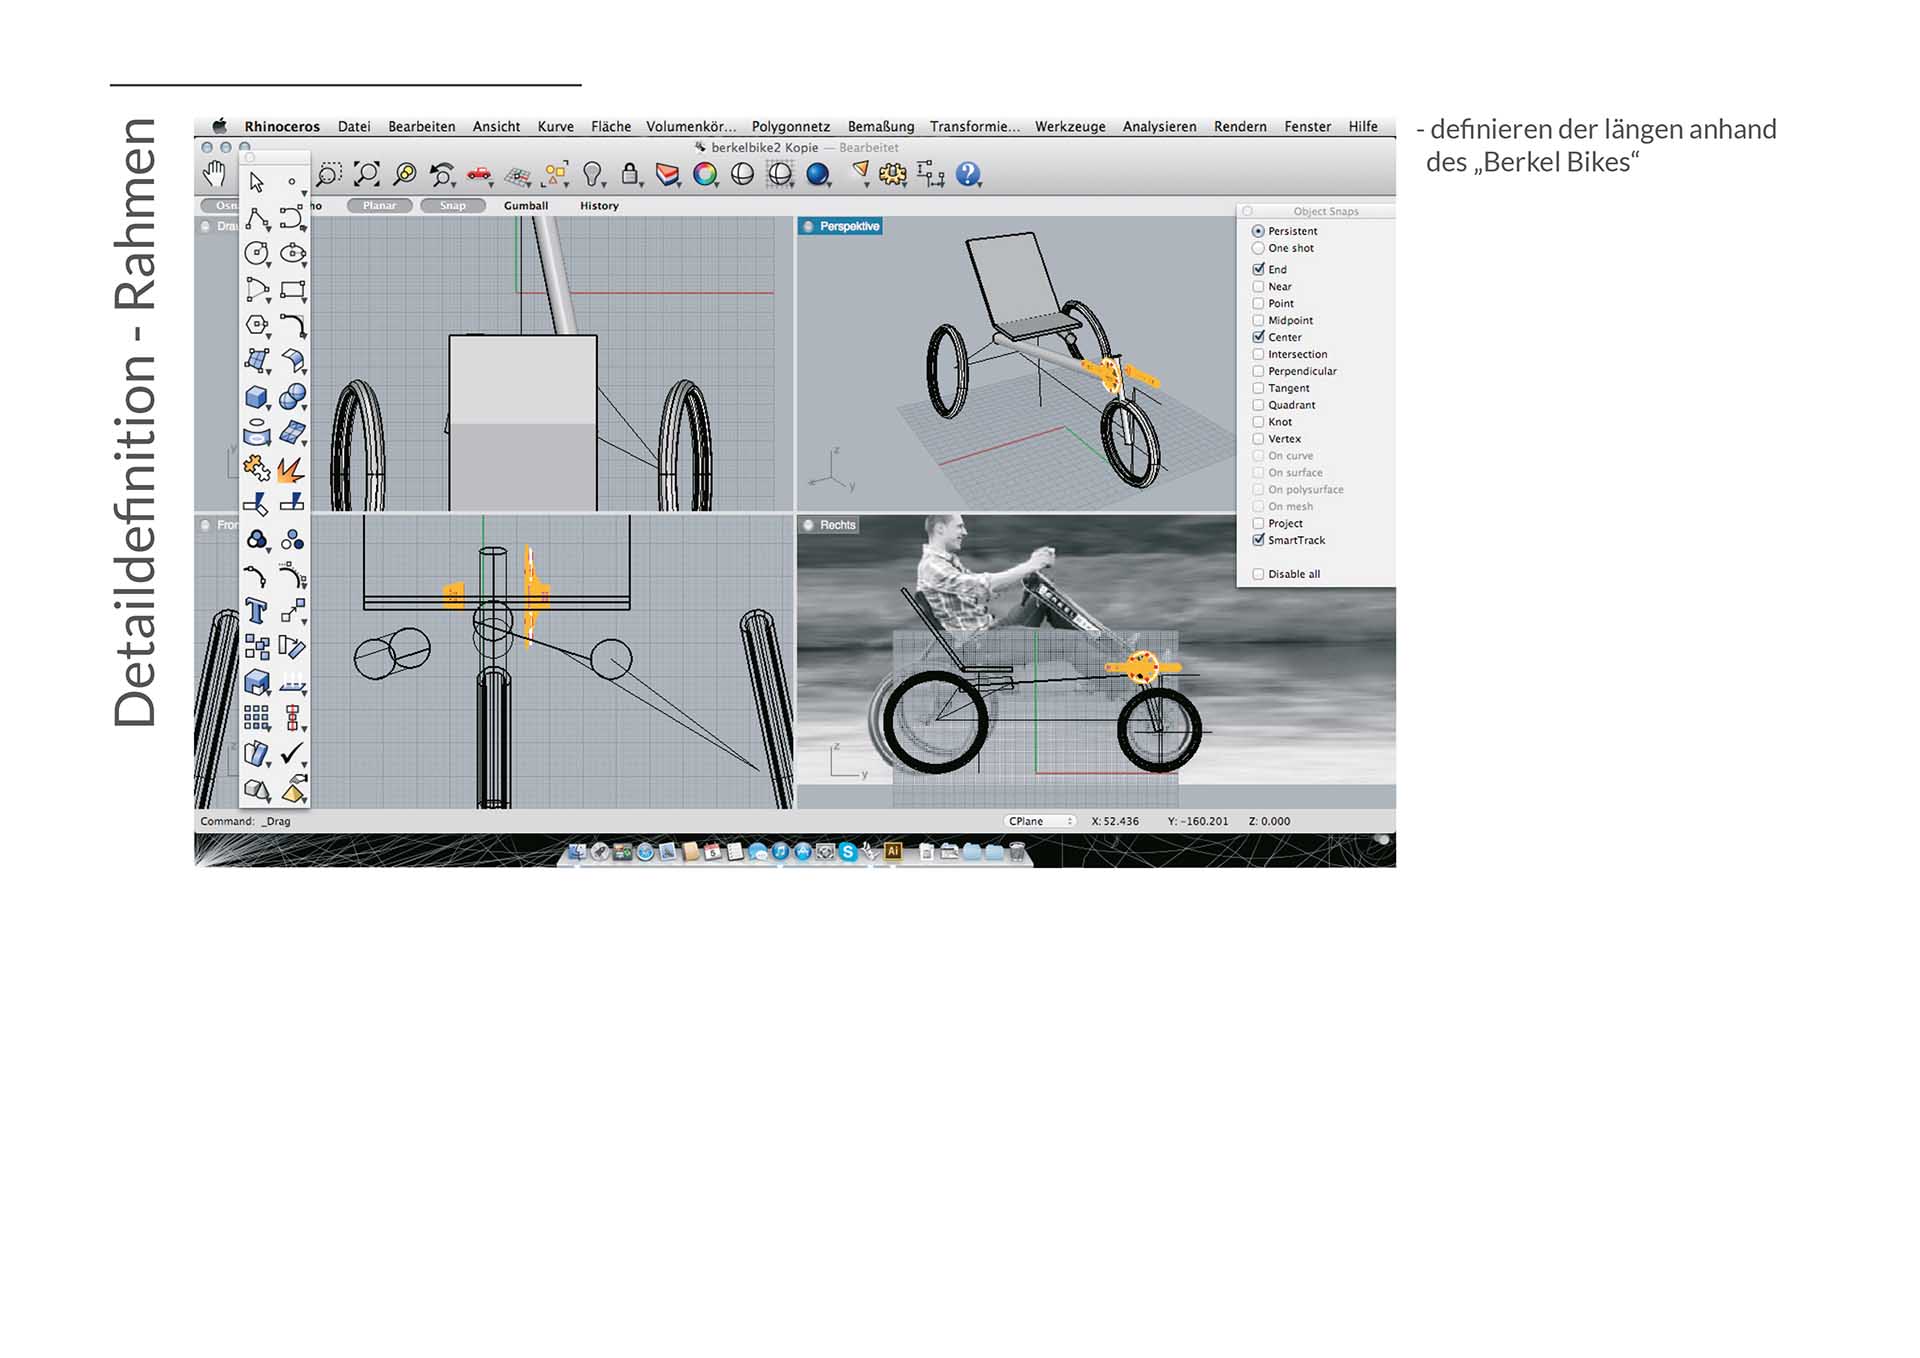The height and width of the screenshot is (1358, 1920).
Task: Open the Help question mark icon
Action: (x=967, y=174)
